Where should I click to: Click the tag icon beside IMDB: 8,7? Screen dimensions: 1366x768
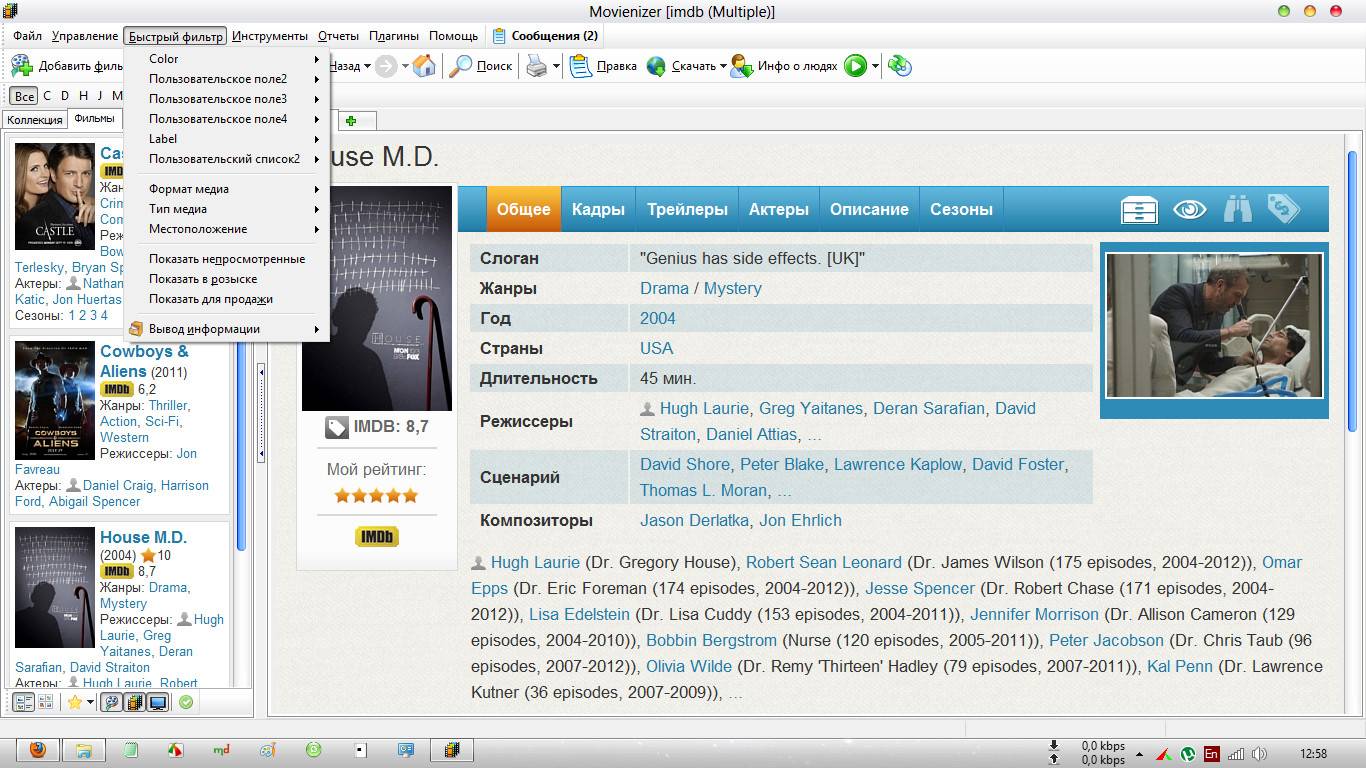coord(337,427)
